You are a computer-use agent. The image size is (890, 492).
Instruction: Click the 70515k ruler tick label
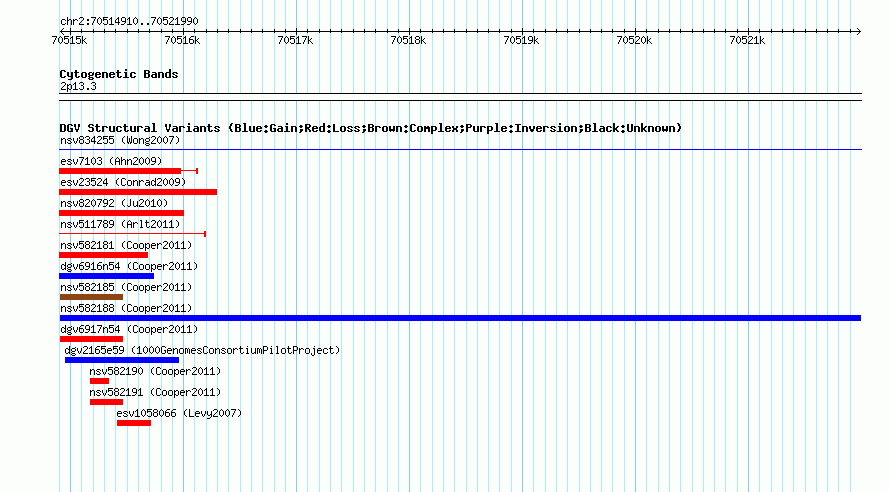coord(69,40)
